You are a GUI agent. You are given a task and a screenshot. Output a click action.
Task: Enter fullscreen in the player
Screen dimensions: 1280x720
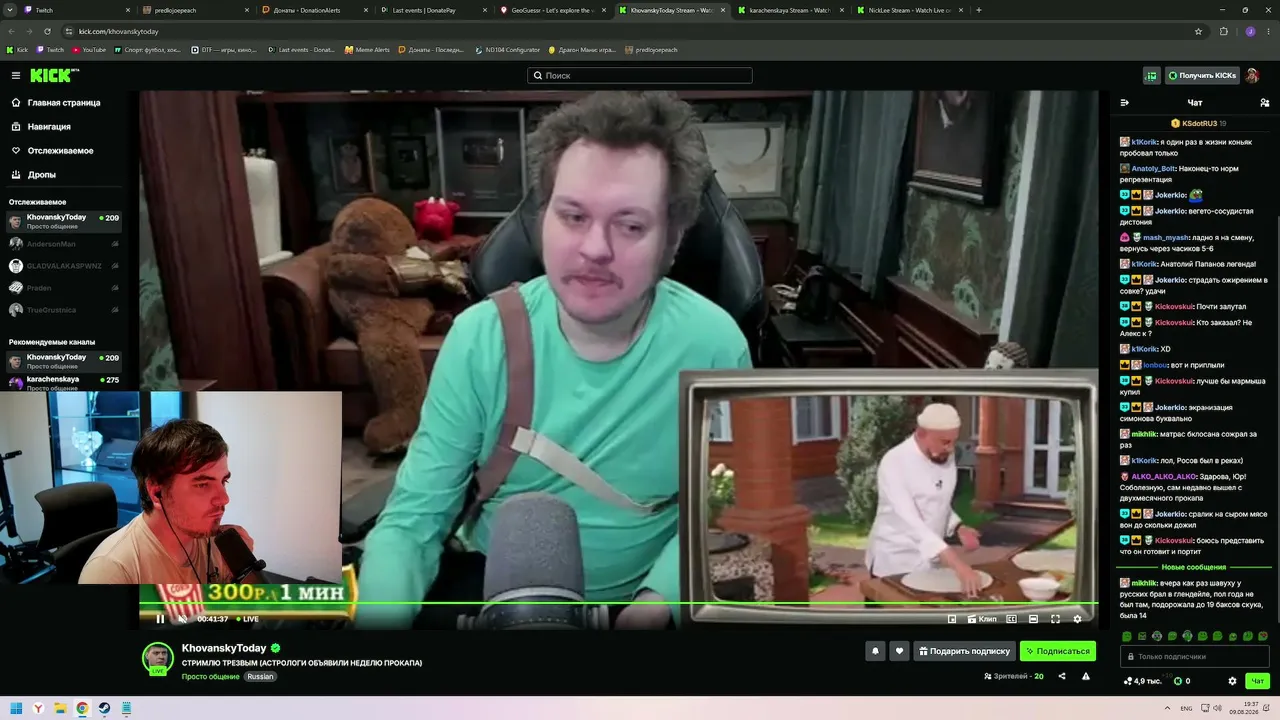(x=1055, y=619)
